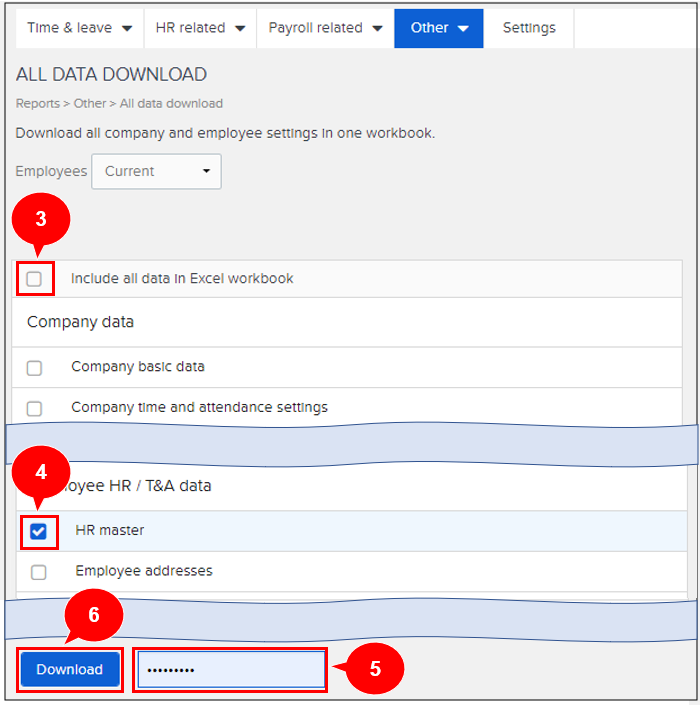Click the All data download breadcrumb
This screenshot has width=700, height=705.
pos(171,104)
